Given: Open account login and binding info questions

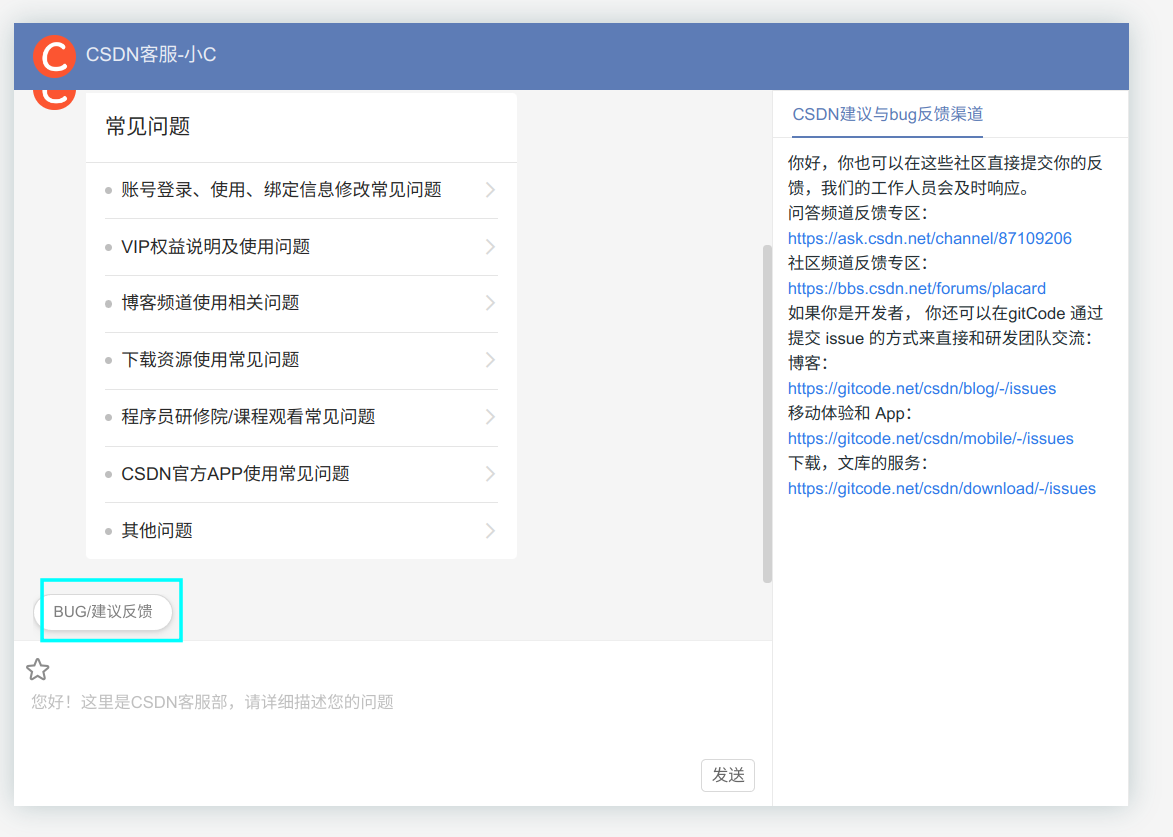Looking at the screenshot, I should pos(301,190).
